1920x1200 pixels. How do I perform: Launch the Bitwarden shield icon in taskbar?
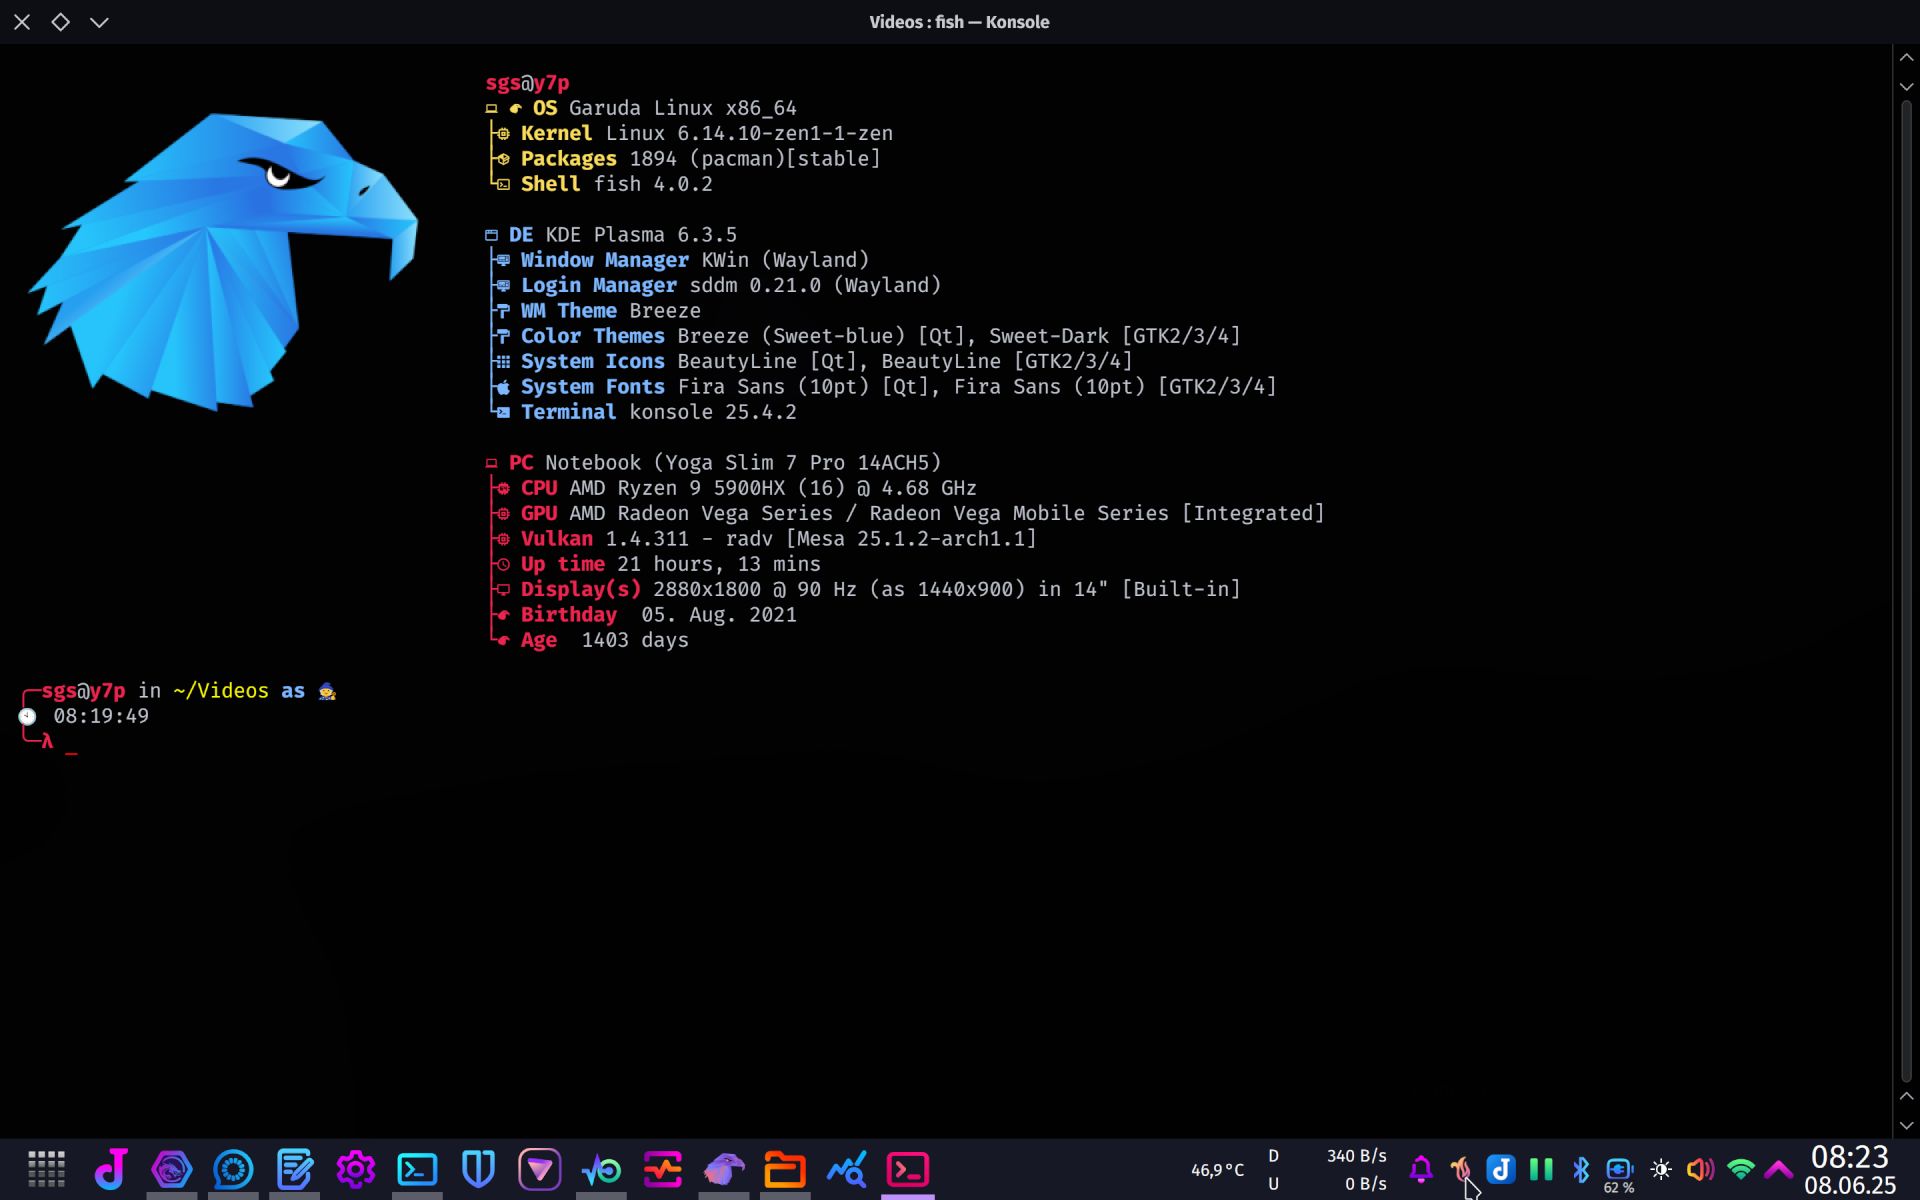click(479, 1169)
